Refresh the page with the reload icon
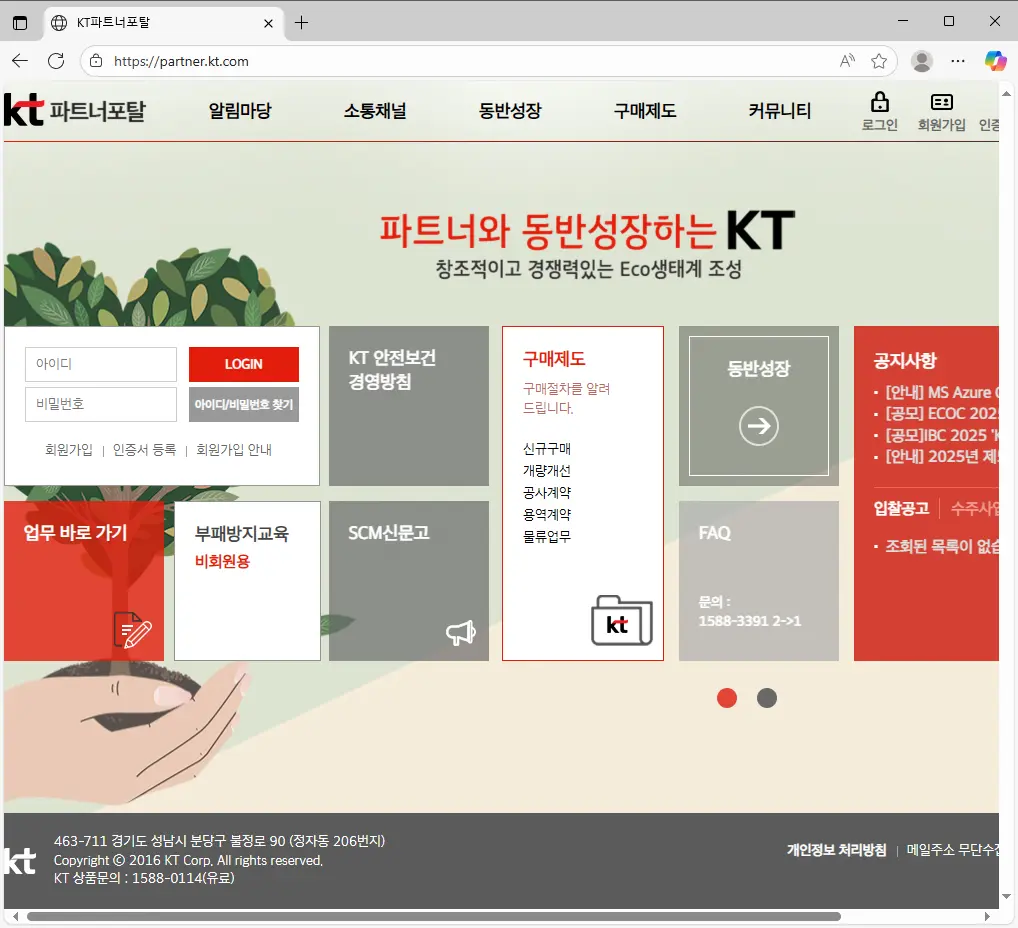Screen dimensions: 1018x928 point(56,61)
